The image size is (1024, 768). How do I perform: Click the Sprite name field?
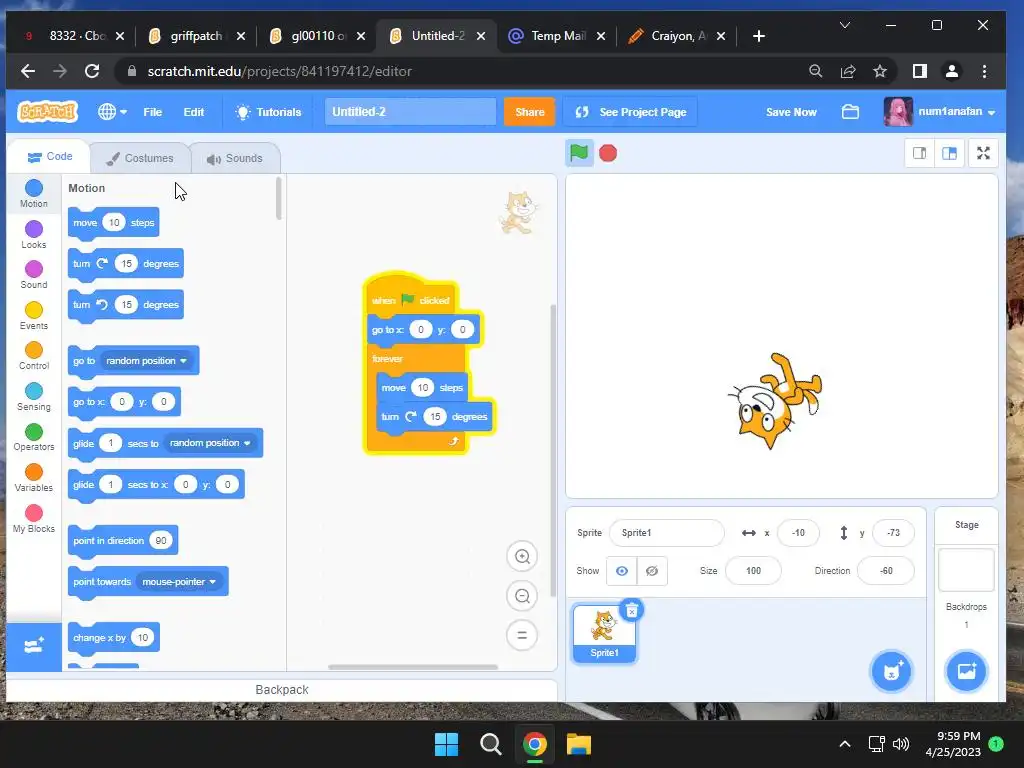pos(666,533)
